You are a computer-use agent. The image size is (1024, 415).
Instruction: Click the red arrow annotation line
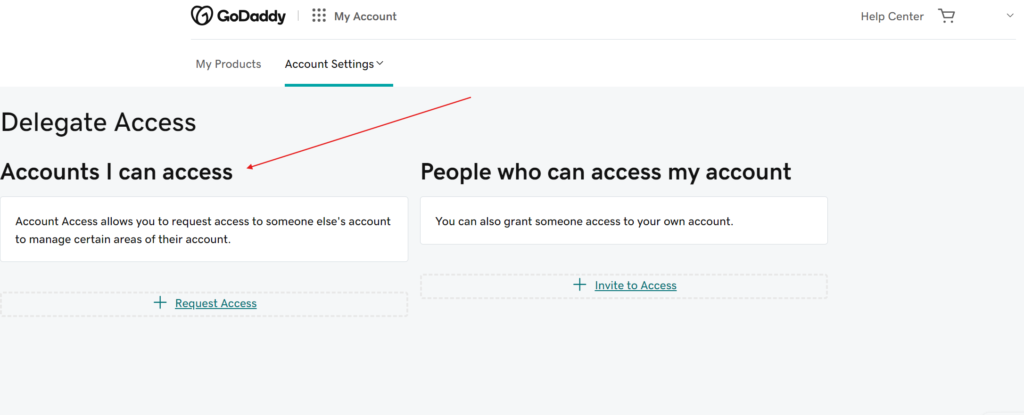click(360, 133)
